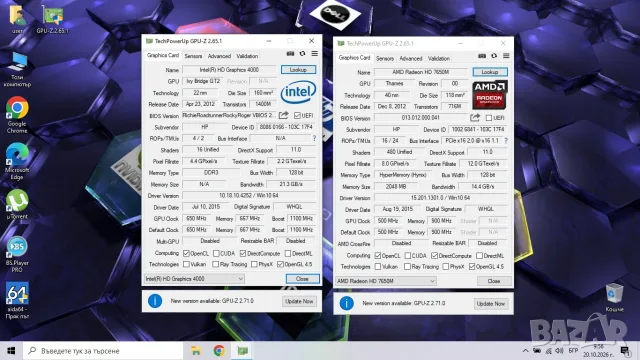Click the taskbar search box

tap(103, 351)
